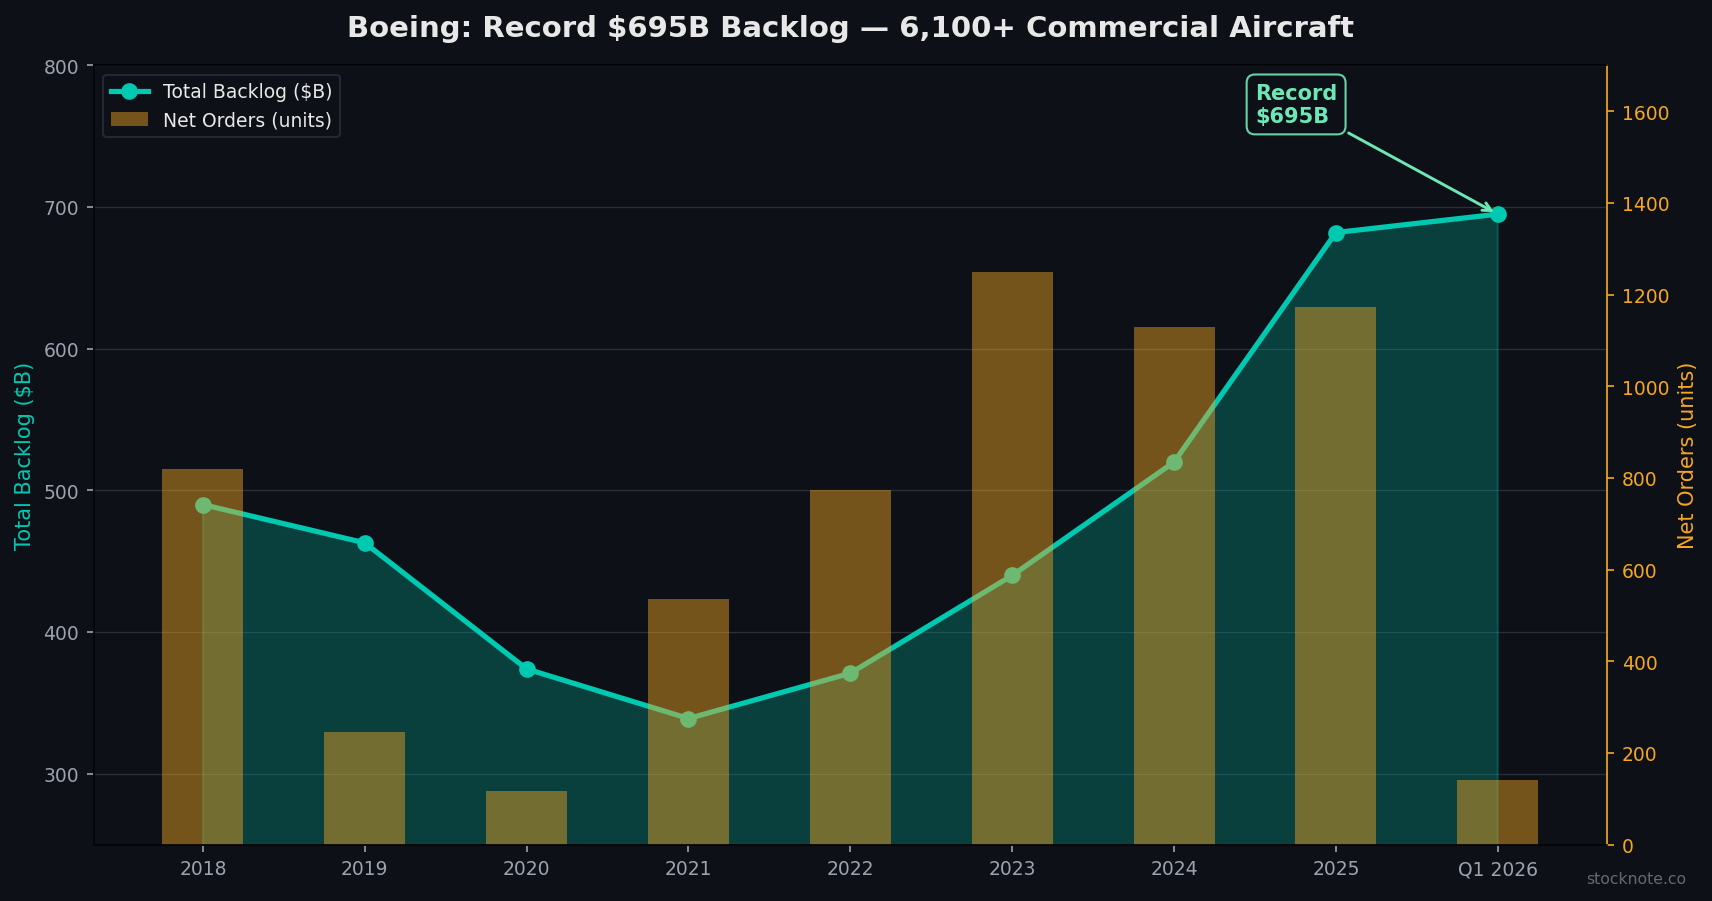1712x901 pixels.
Task: Click the 'Record $695B' annotation box
Action: tap(1296, 105)
